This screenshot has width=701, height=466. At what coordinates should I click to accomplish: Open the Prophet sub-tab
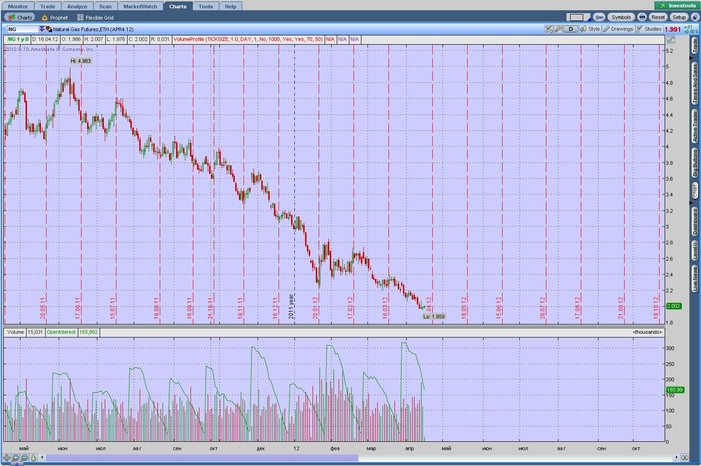[55, 17]
